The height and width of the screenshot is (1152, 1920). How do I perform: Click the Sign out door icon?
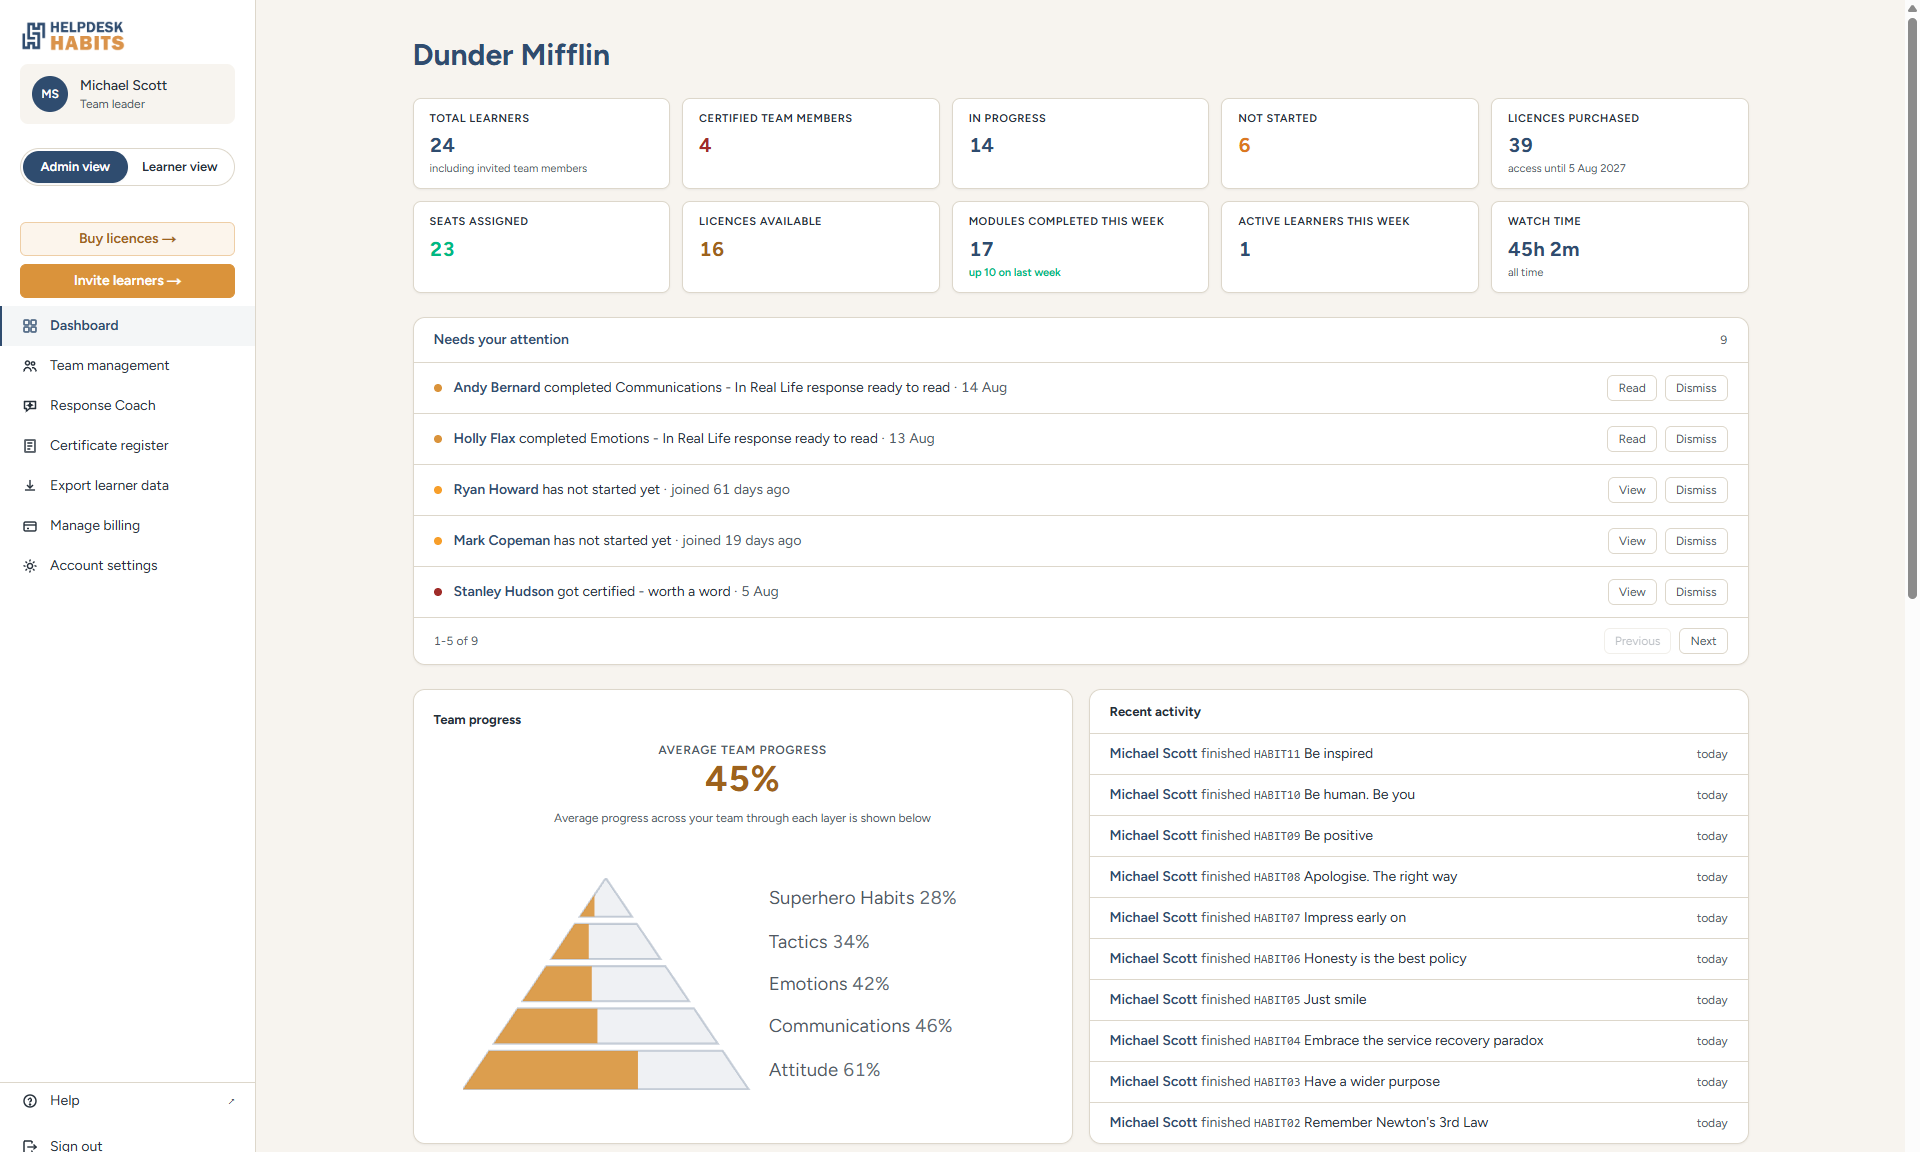pyautogui.click(x=30, y=1146)
